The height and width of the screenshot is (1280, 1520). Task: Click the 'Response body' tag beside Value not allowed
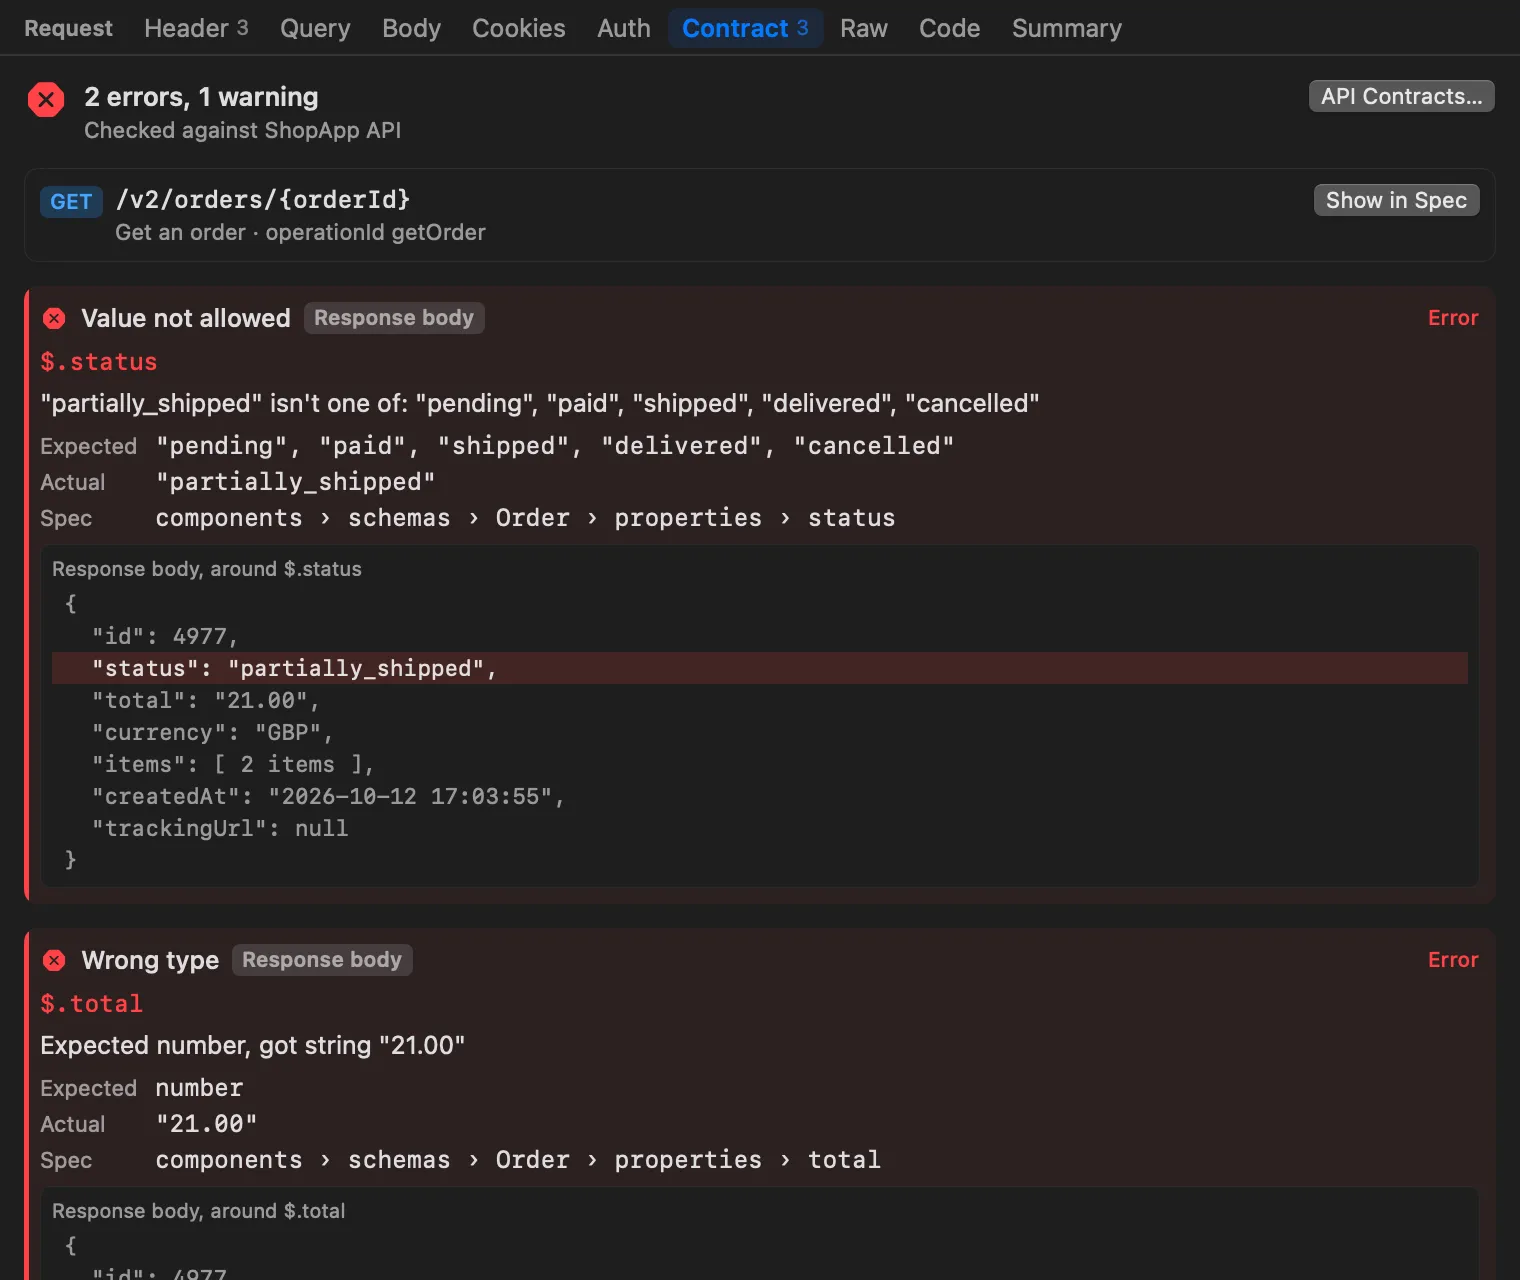pyautogui.click(x=394, y=318)
